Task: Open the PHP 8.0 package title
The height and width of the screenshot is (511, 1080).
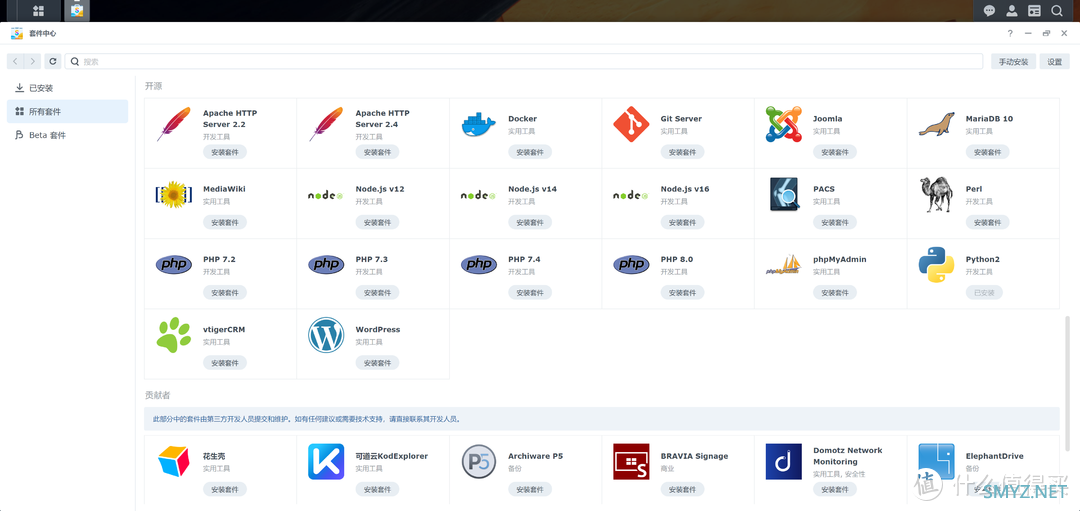Action: point(676,259)
